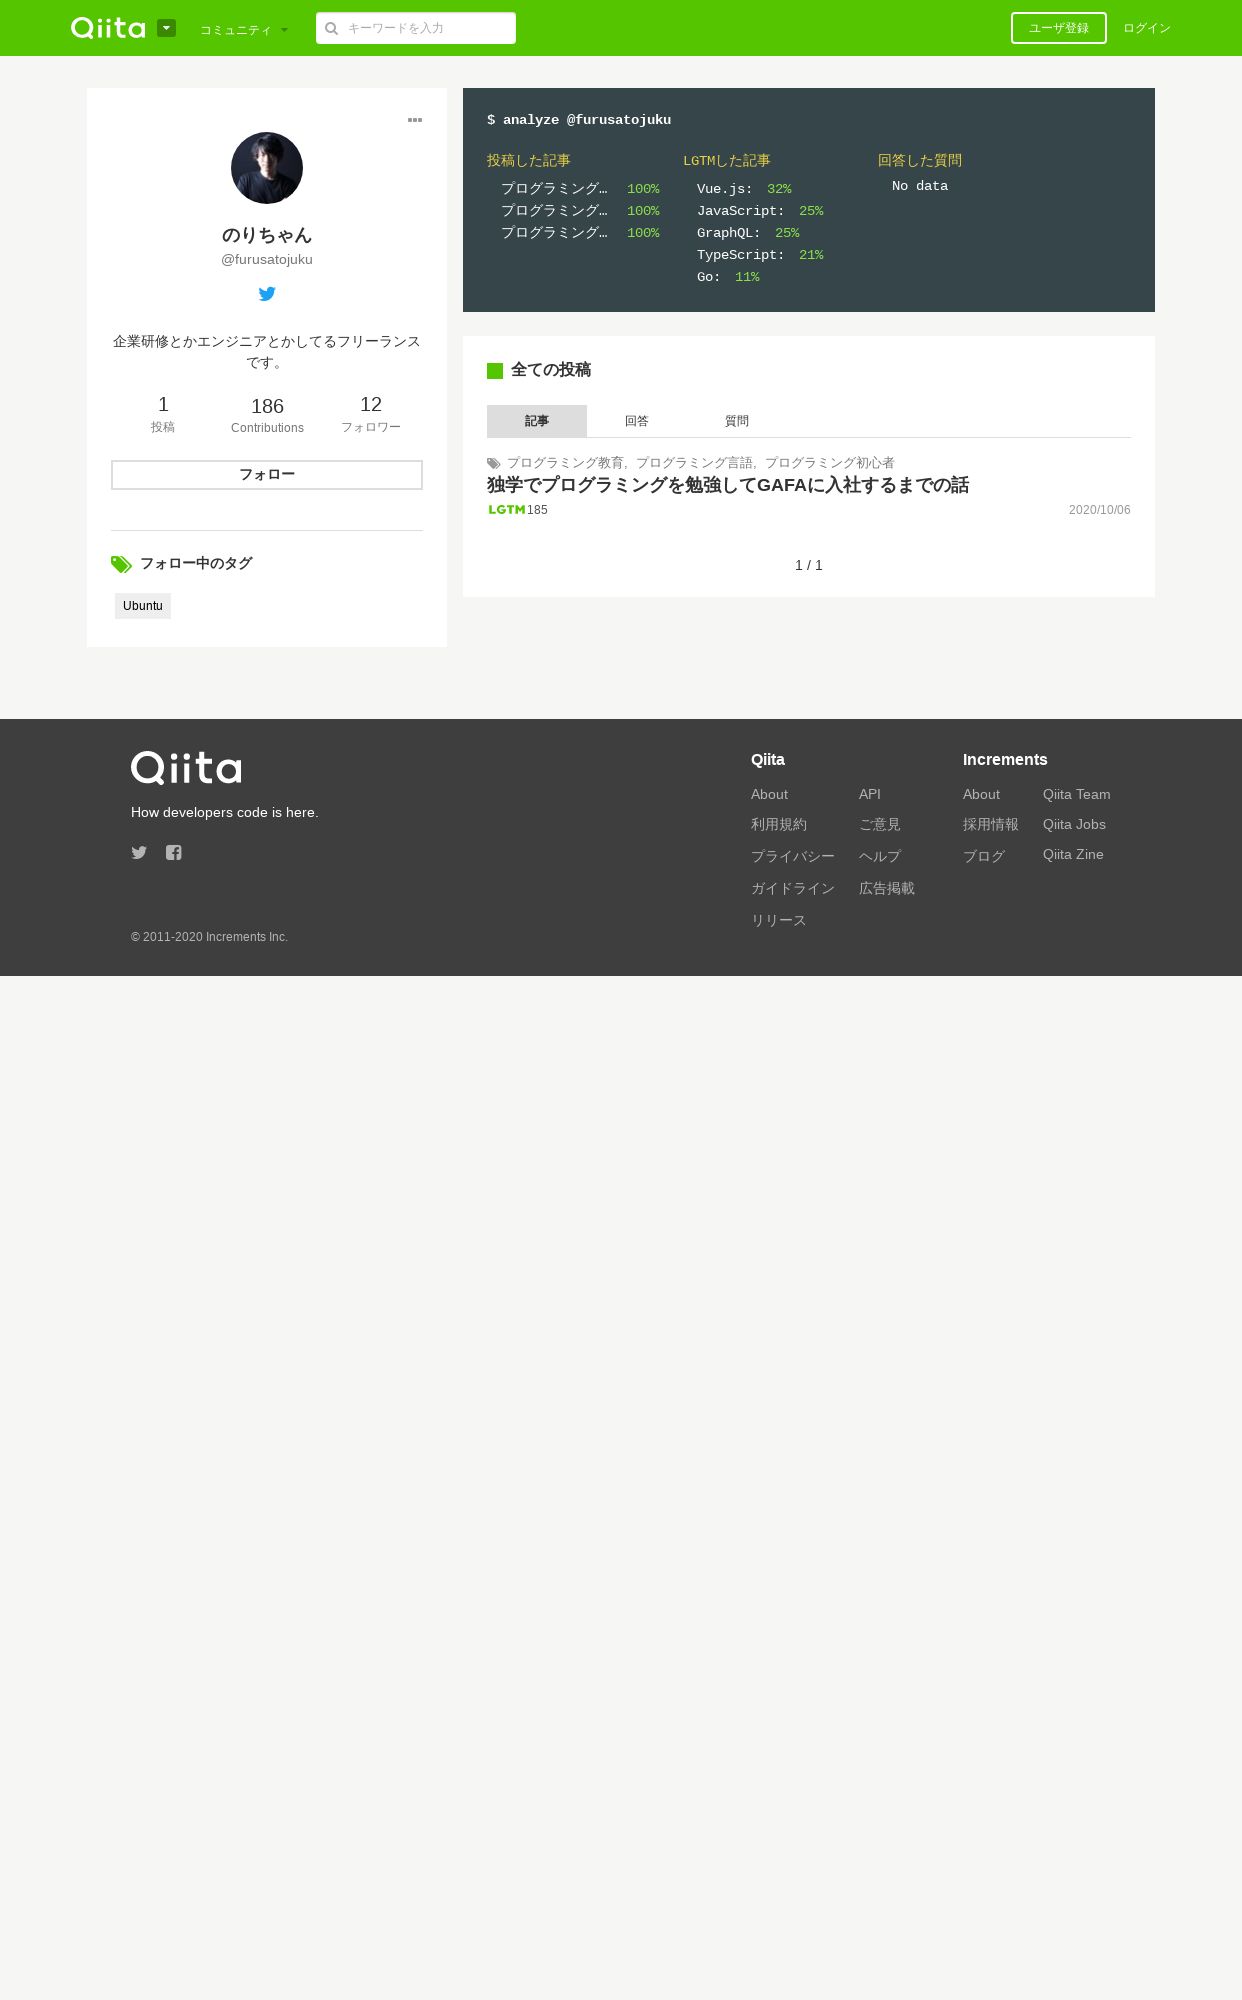Click the 186 Contributions count

[x=267, y=415]
